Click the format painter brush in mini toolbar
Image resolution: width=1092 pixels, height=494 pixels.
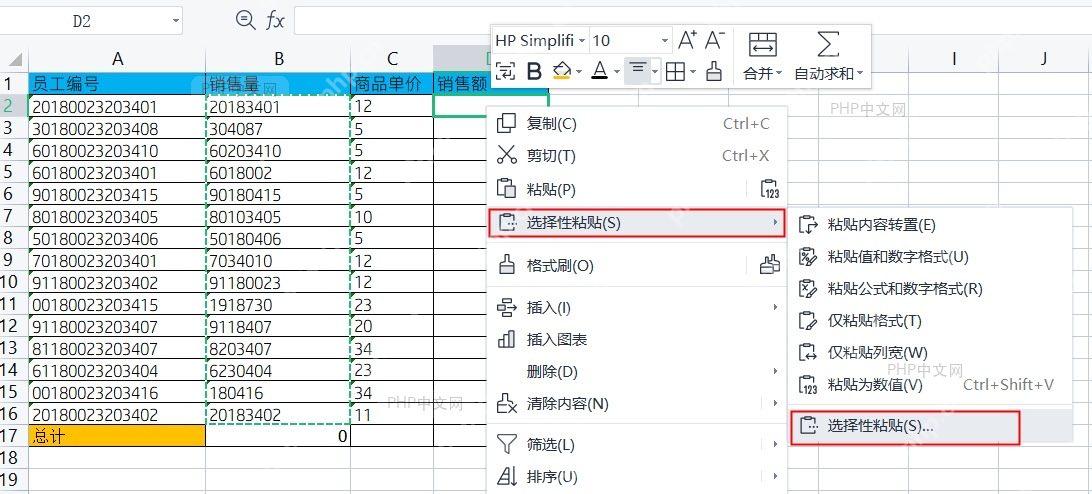click(x=714, y=70)
